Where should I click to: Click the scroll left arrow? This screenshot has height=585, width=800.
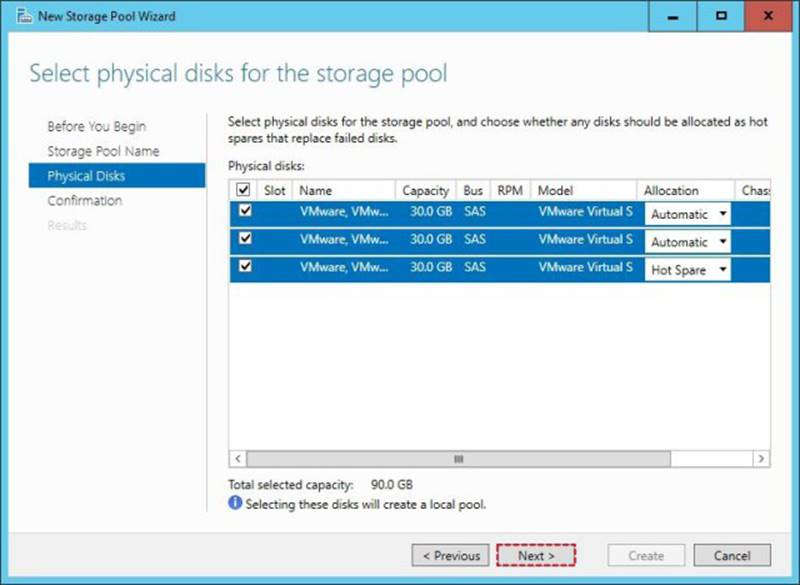[x=238, y=459]
